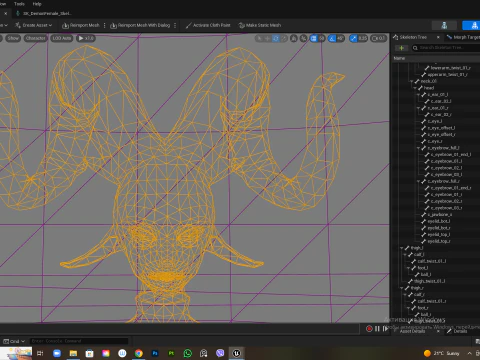Click the select mode arrow icon in viewport
This screenshot has width=480, height=360.
click(x=259, y=38)
